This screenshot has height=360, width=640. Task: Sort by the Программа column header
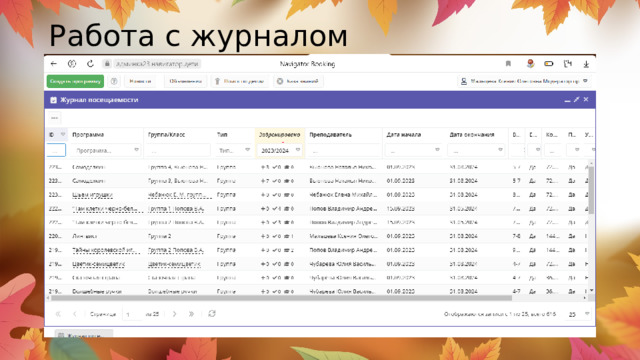click(x=88, y=135)
